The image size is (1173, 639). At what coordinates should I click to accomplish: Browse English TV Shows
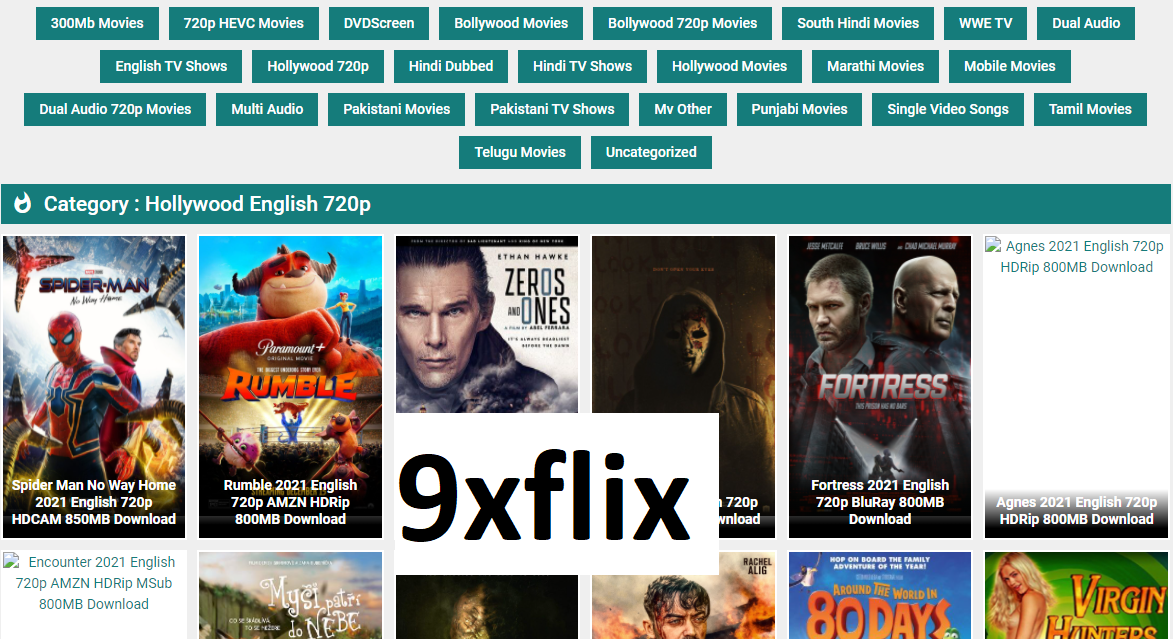point(171,66)
